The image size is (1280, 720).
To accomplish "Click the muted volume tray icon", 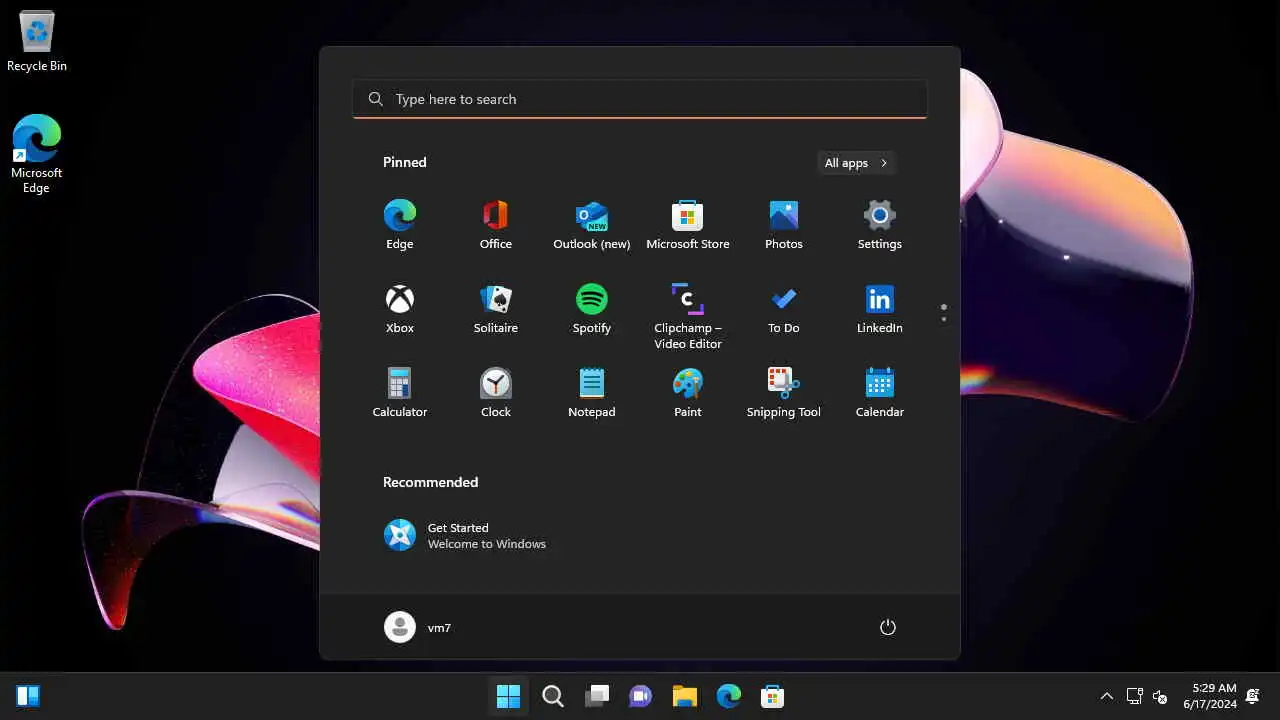I will [1160, 696].
